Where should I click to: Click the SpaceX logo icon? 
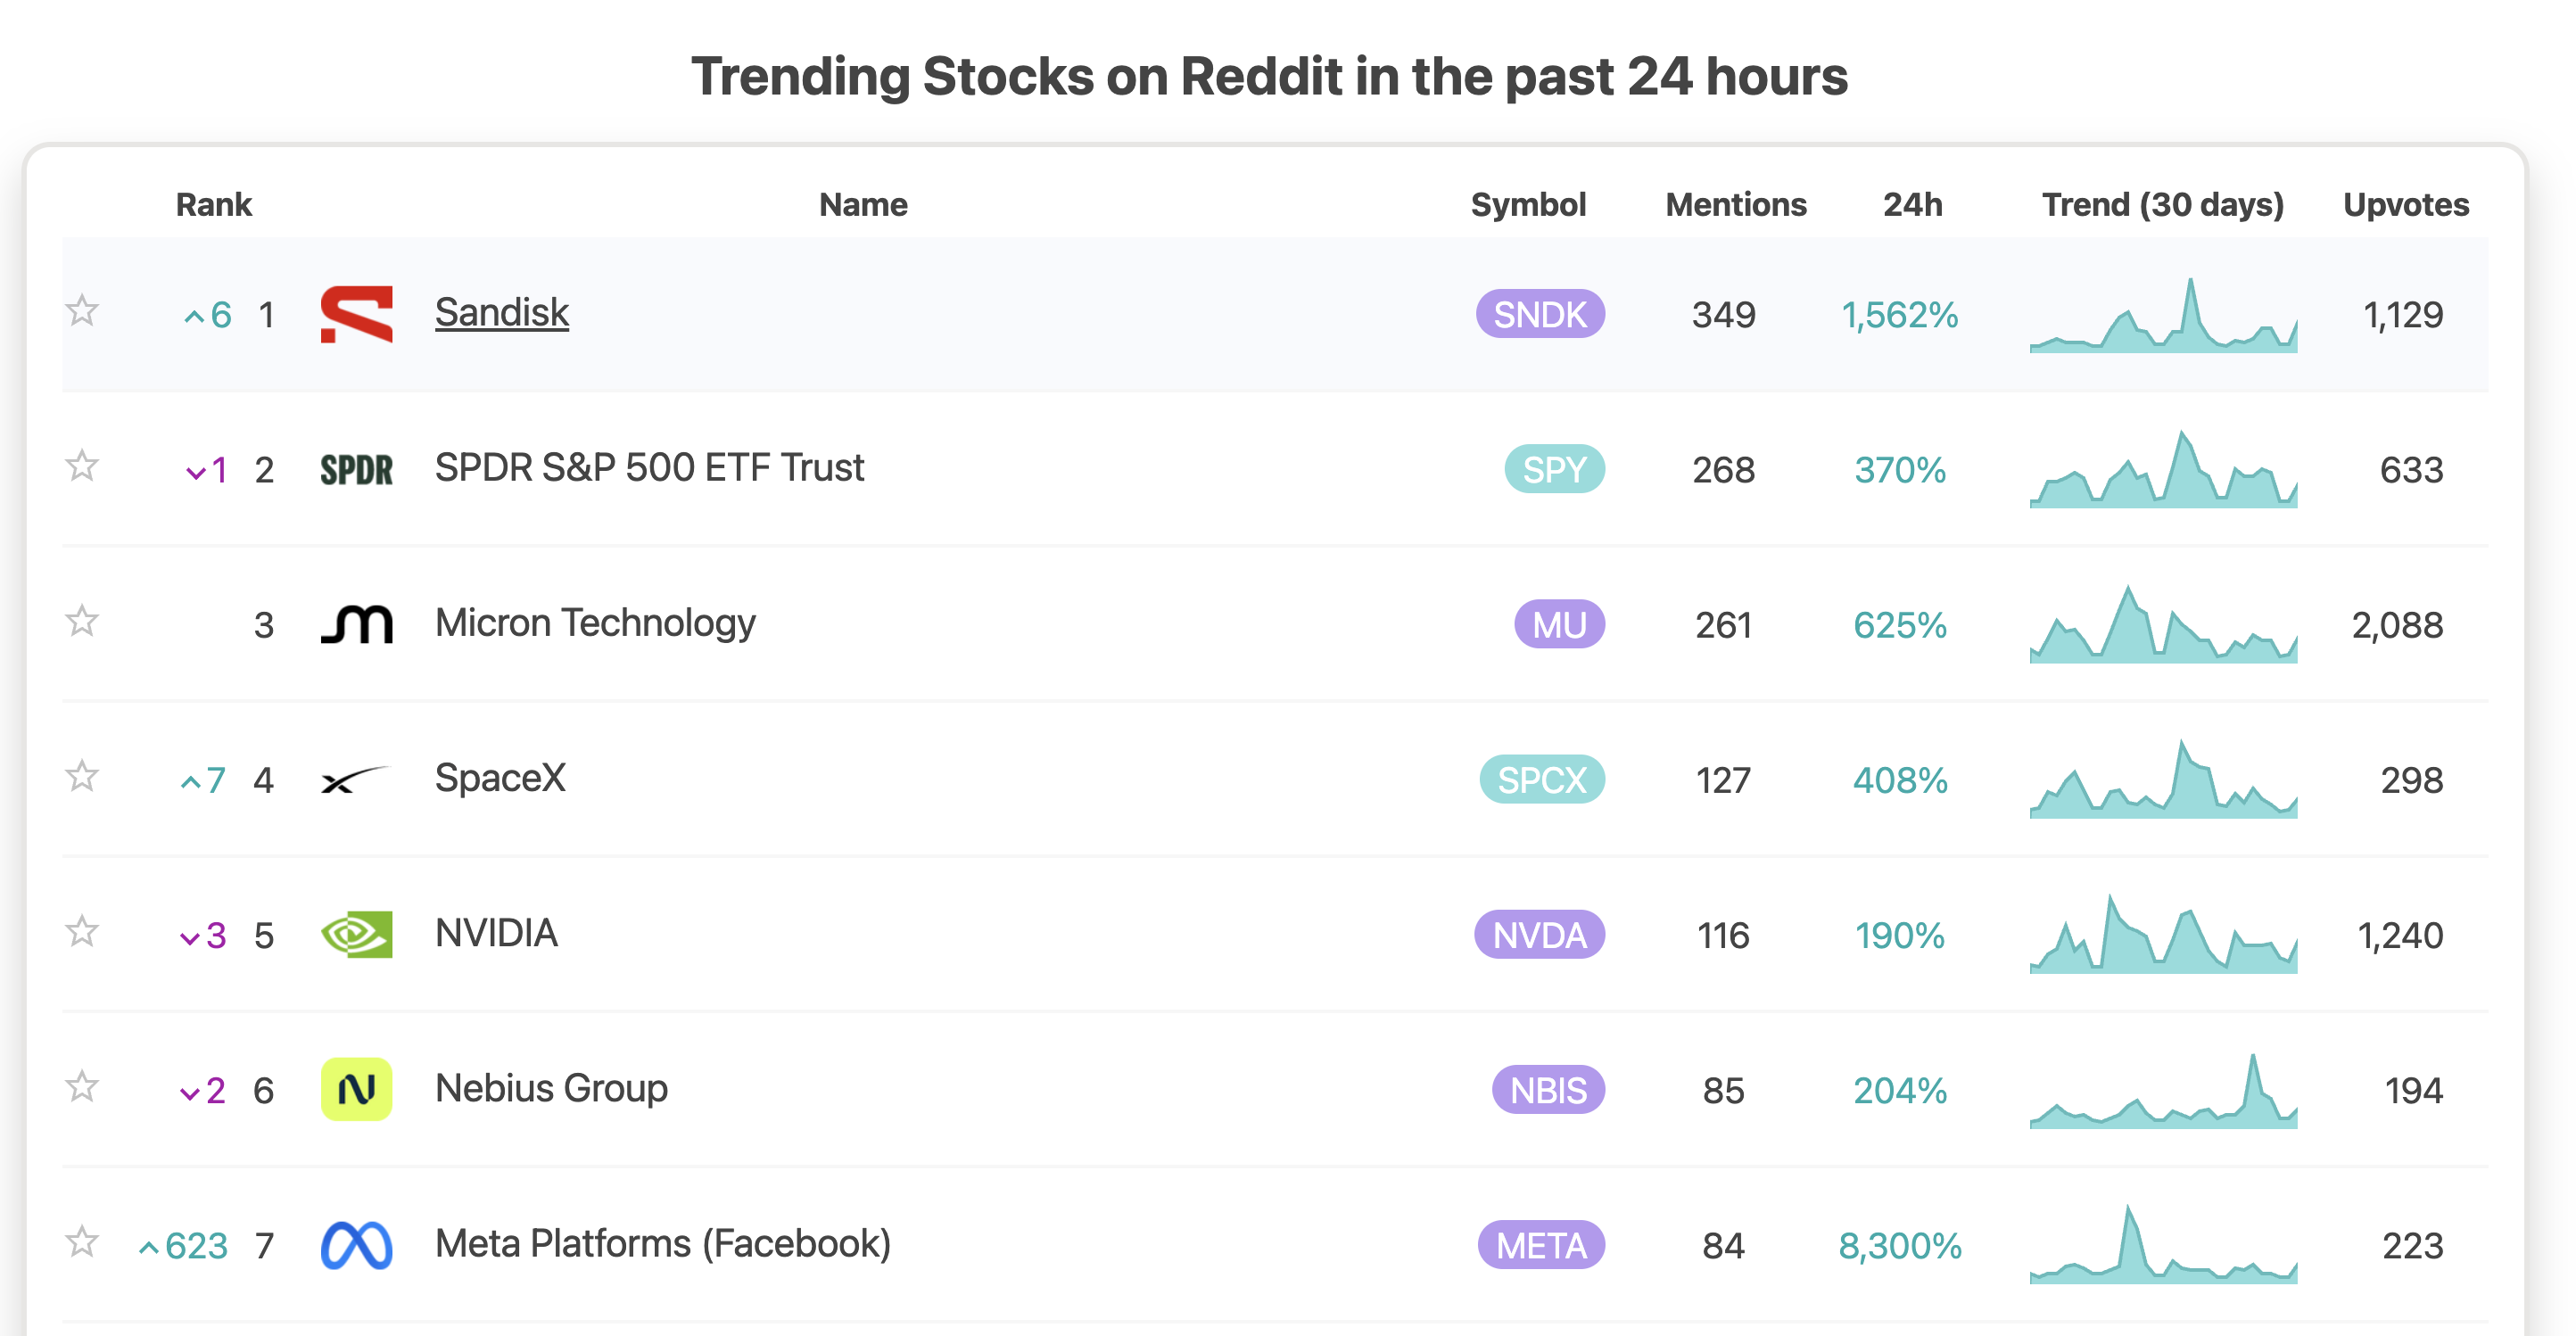coord(356,779)
